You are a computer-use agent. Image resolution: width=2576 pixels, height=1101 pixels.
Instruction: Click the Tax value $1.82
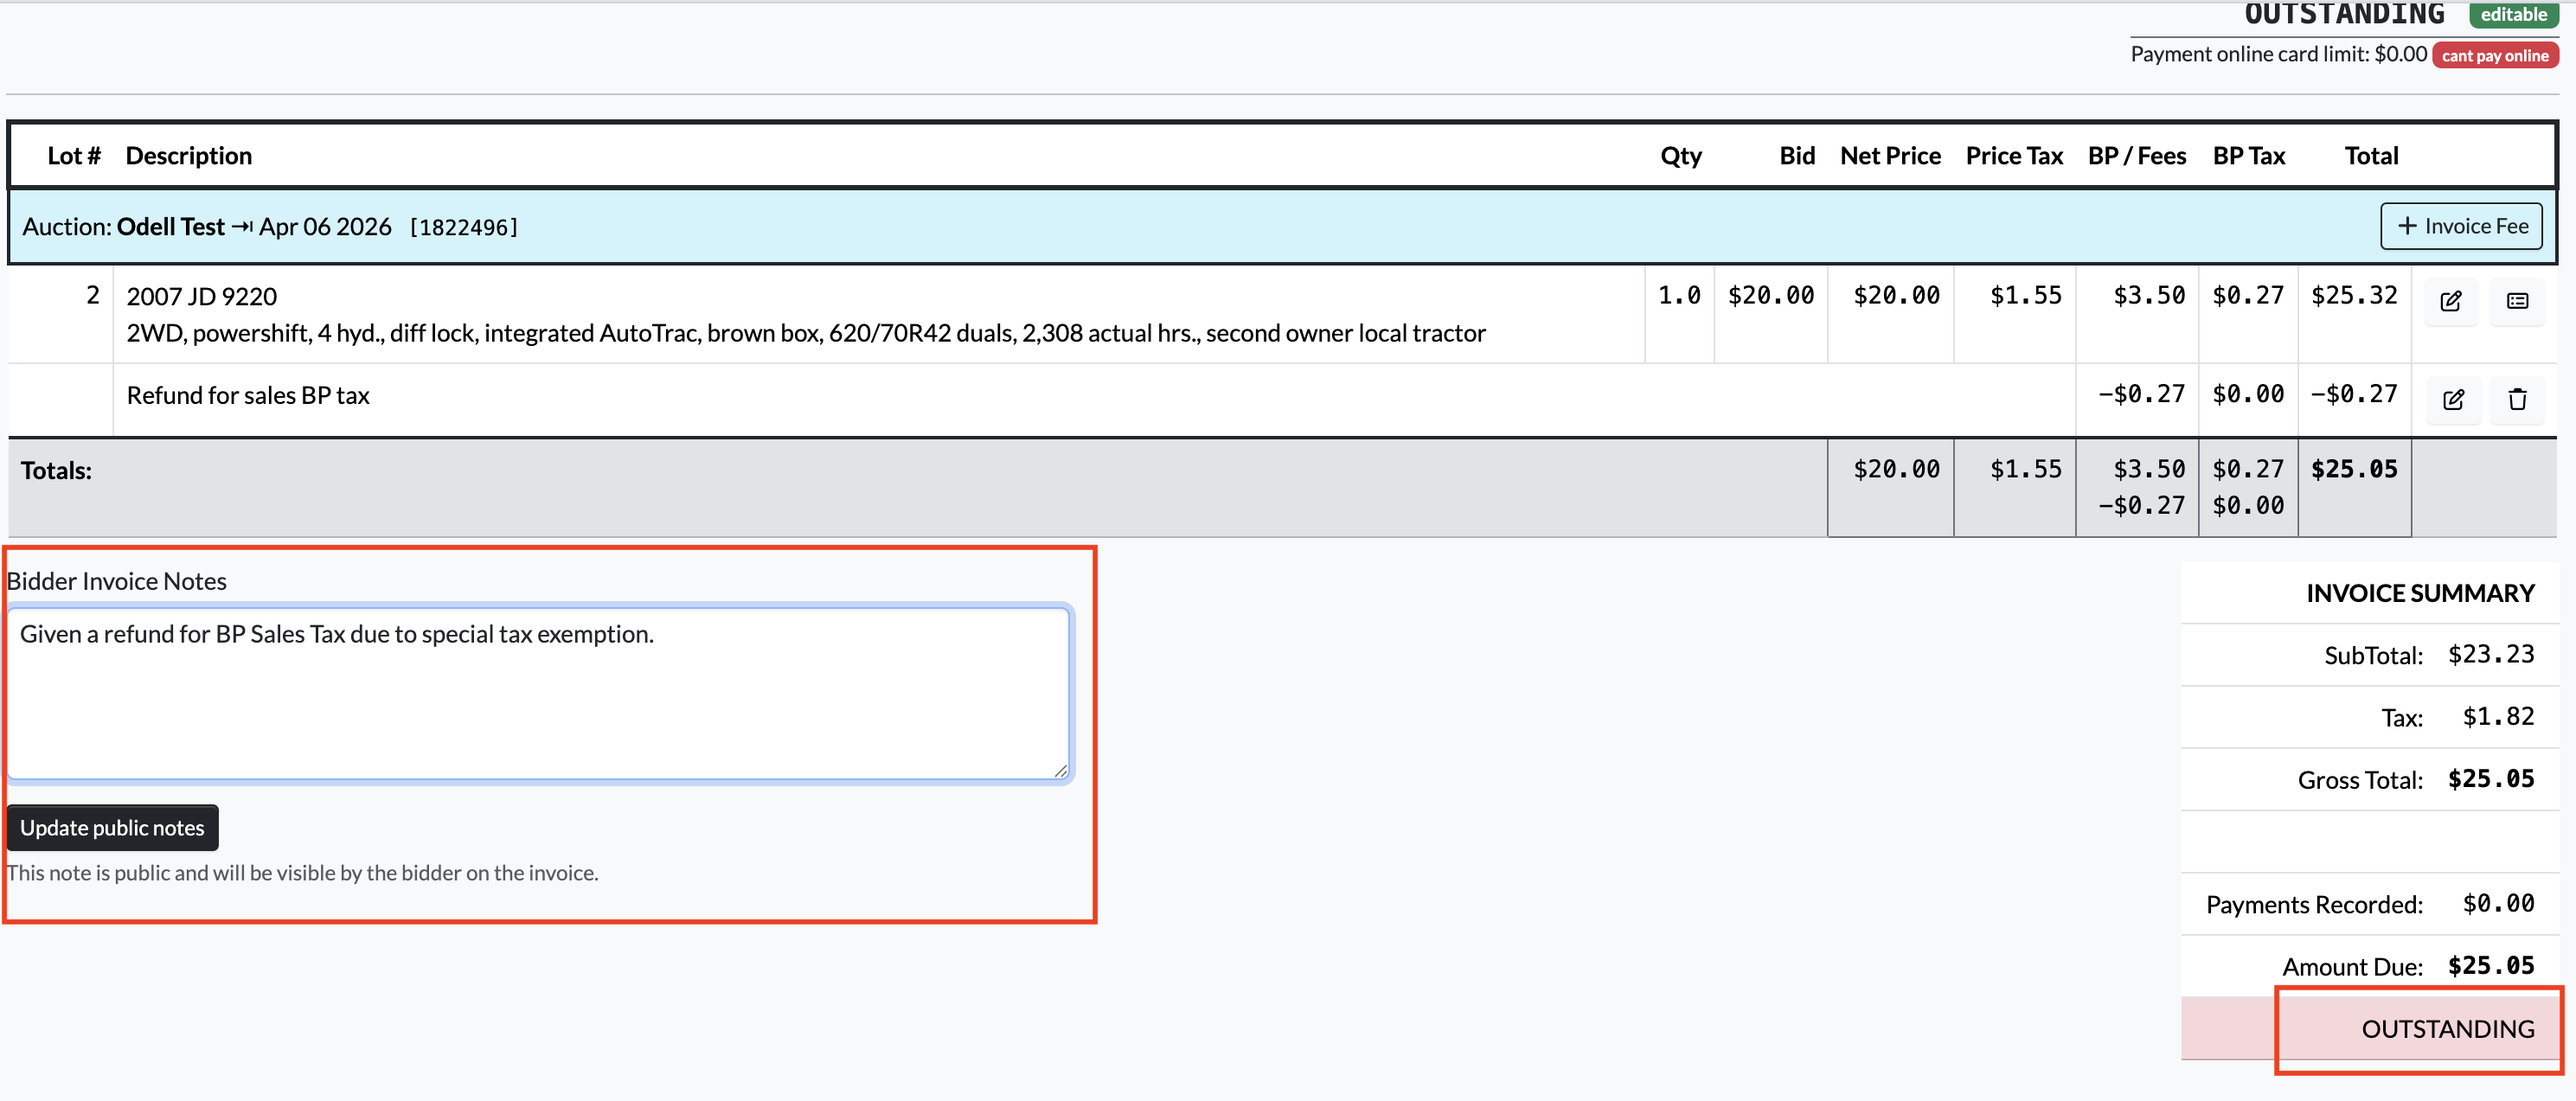point(2498,716)
